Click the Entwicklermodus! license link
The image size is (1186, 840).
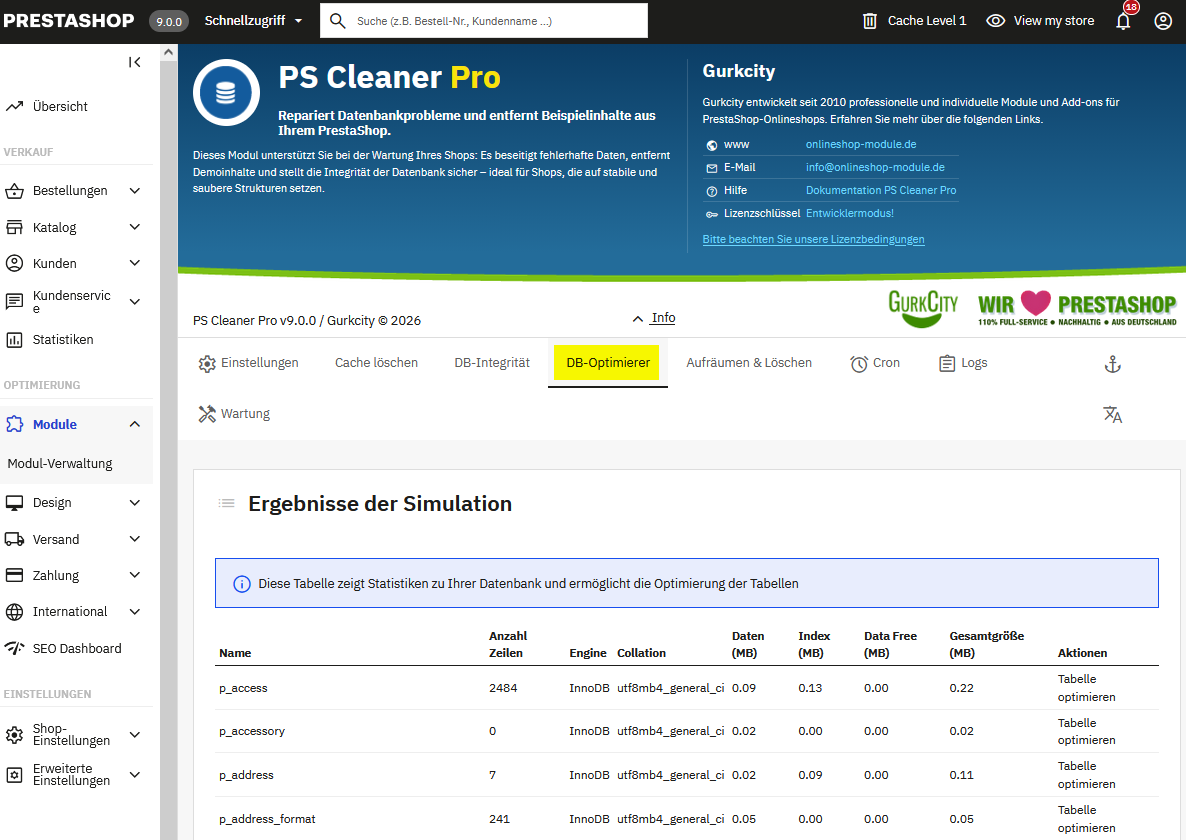(849, 213)
